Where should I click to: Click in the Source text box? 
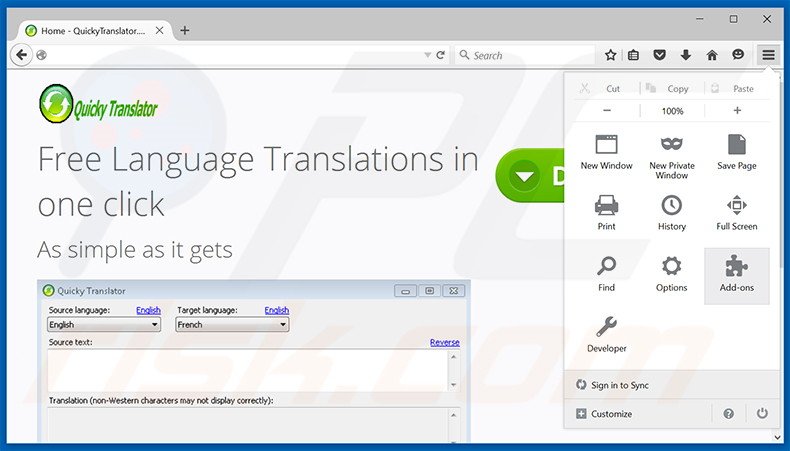tap(247, 370)
